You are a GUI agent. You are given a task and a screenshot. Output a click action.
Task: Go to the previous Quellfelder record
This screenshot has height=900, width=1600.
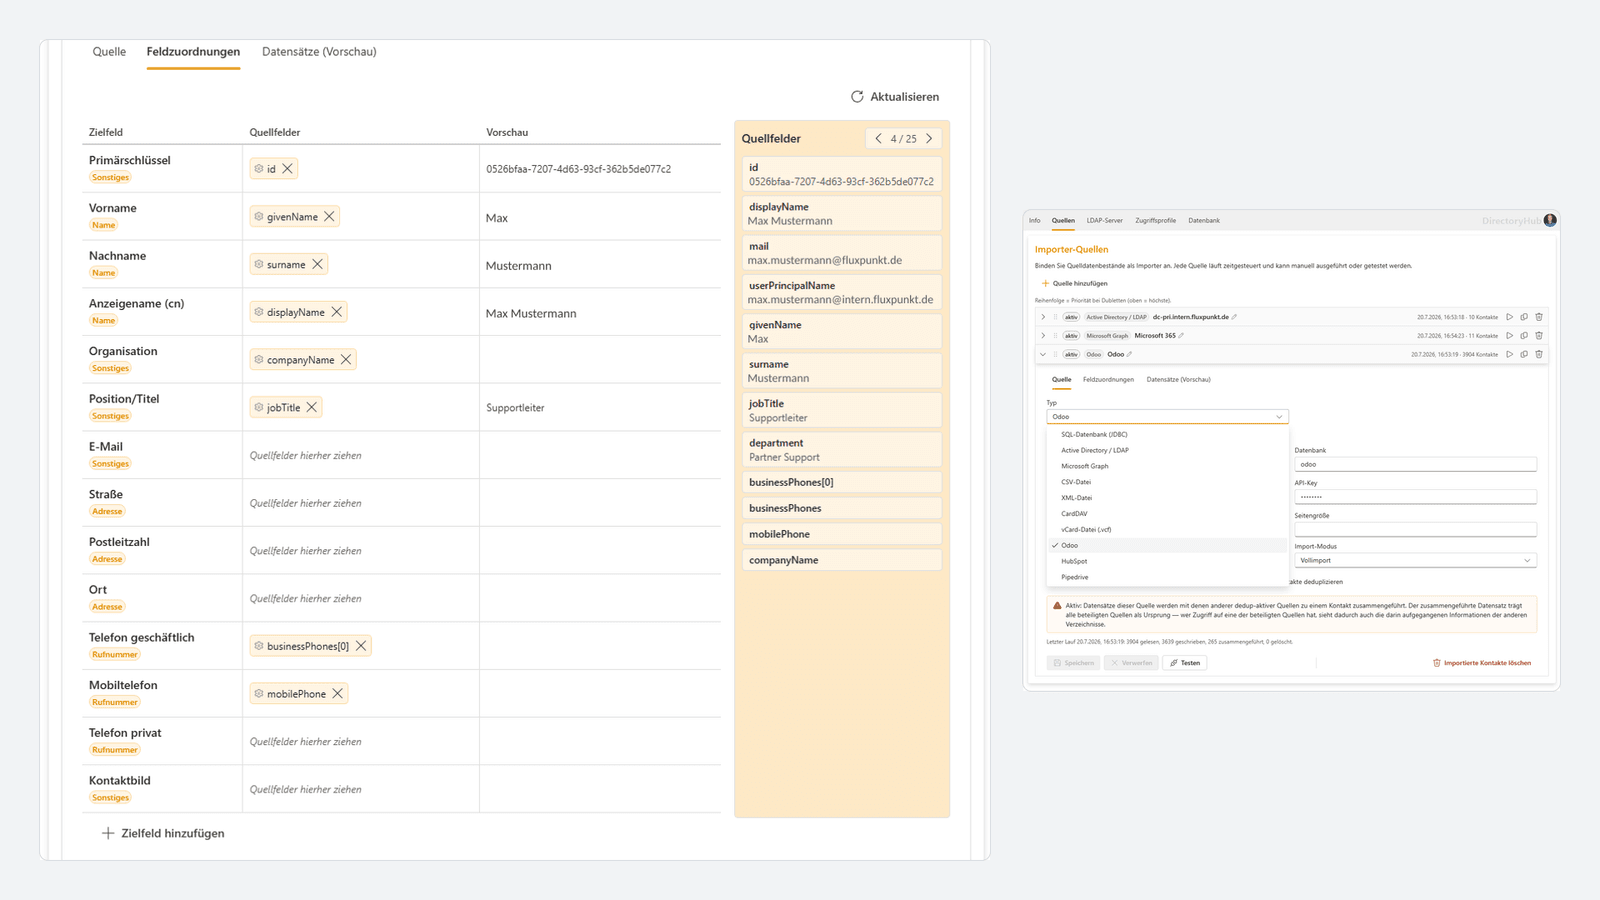[879, 139]
